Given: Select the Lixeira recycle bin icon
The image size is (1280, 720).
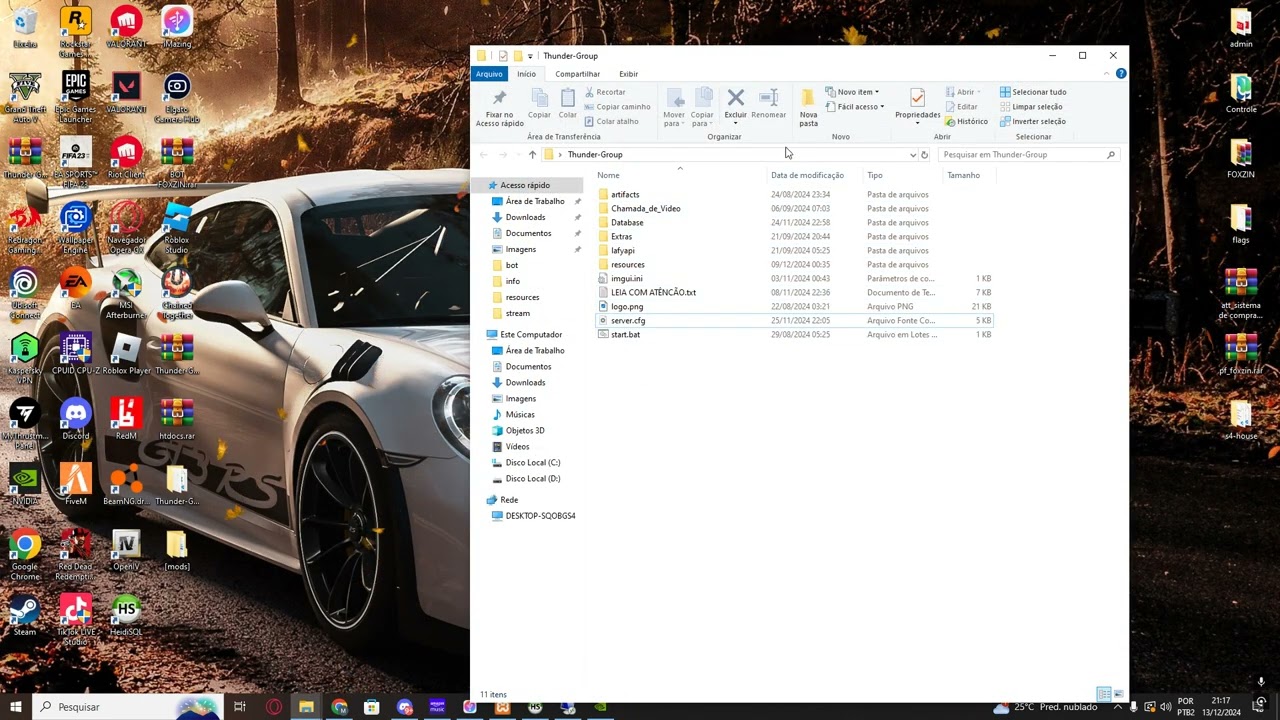Looking at the screenshot, I should tap(25, 28).
